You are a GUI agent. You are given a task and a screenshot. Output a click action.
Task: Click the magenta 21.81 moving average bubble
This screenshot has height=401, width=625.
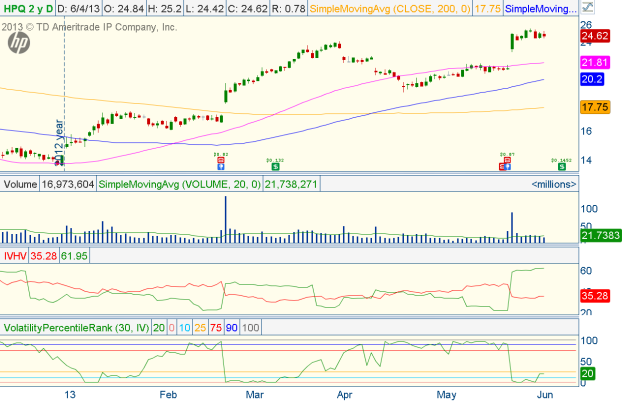click(595, 62)
